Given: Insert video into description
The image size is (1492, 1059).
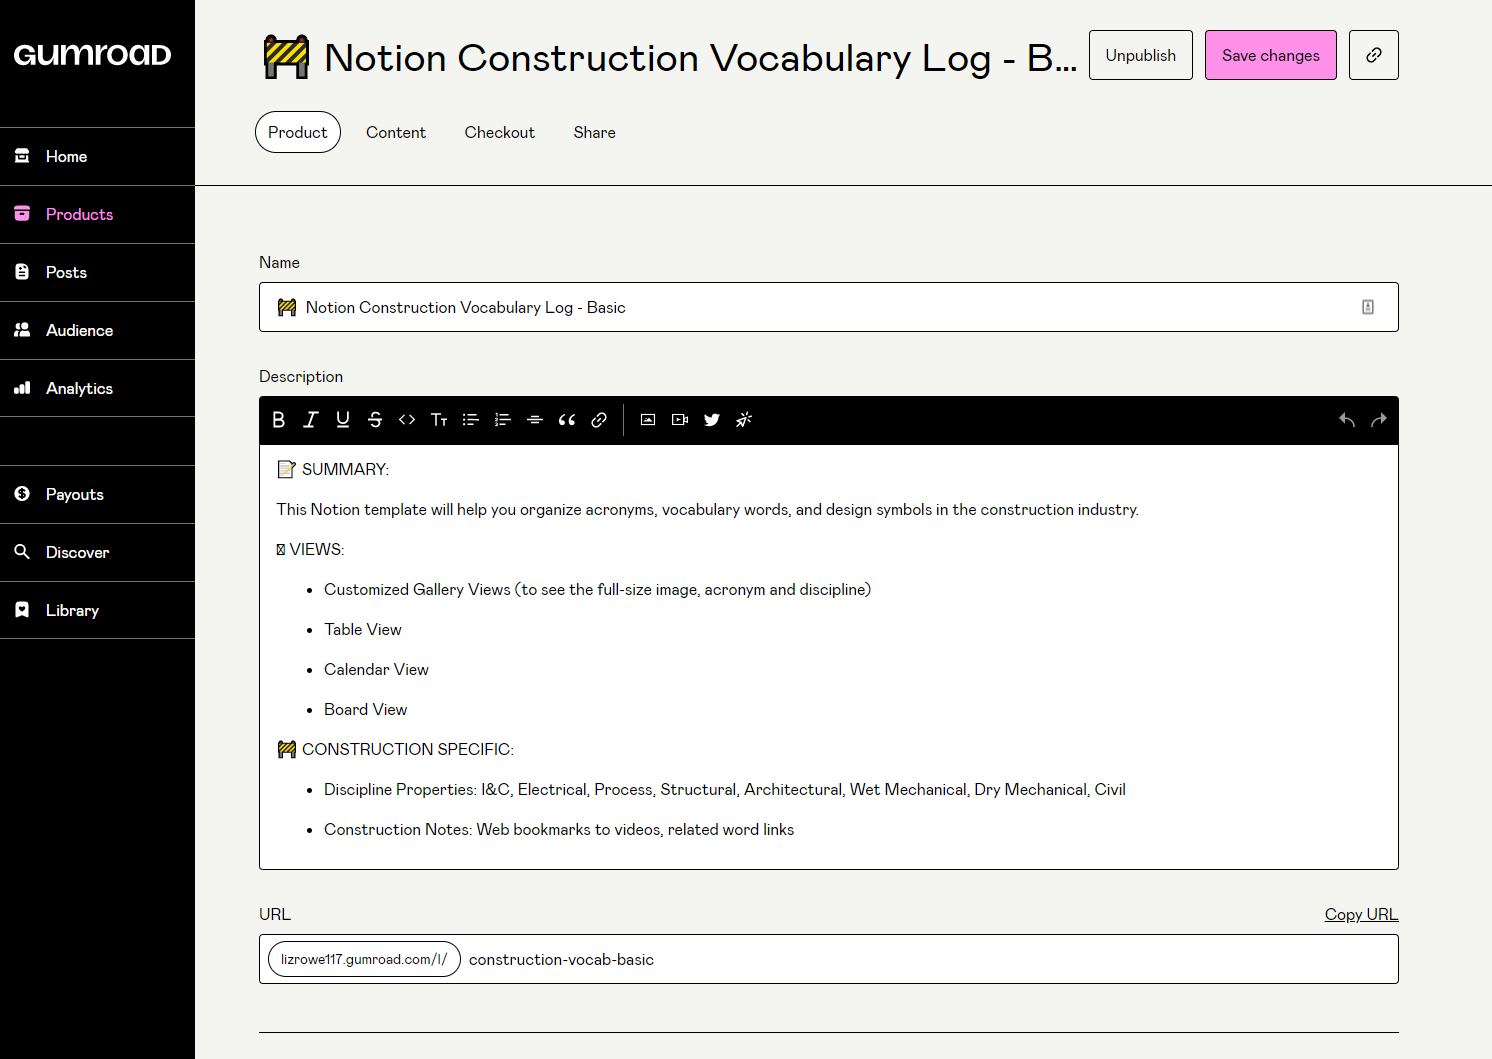Looking at the screenshot, I should 680,420.
